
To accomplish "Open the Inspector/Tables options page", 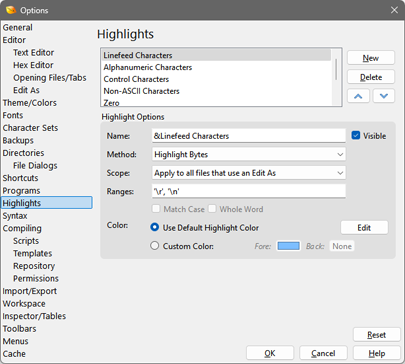I will click(34, 316).
